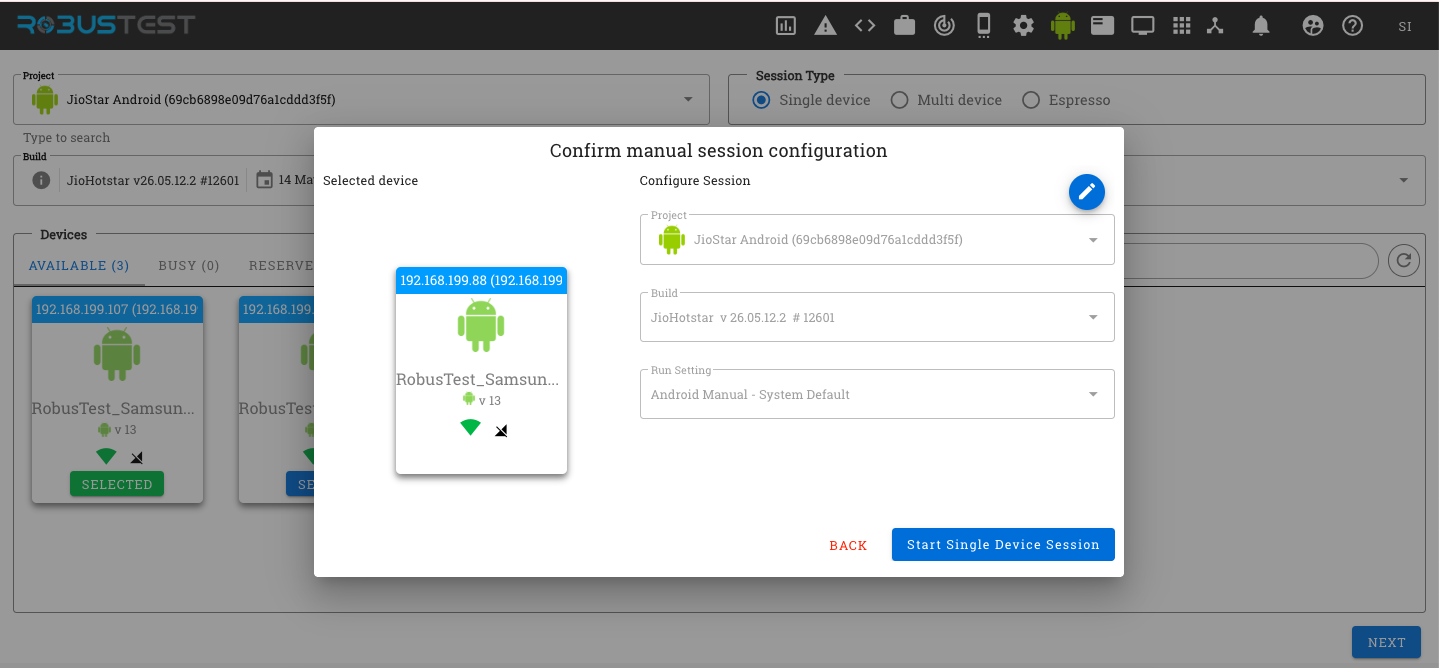Click 'v 13' on the dialog device card
The height and width of the screenshot is (668, 1439).
pyautogui.click(x=490, y=400)
